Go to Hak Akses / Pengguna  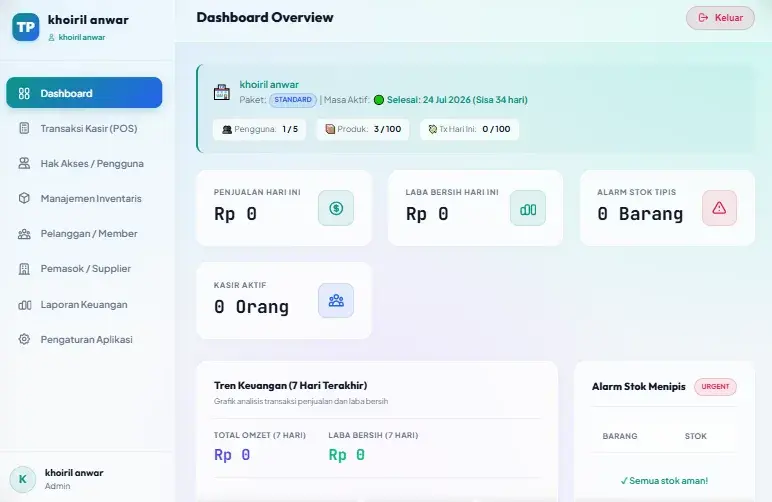84,163
